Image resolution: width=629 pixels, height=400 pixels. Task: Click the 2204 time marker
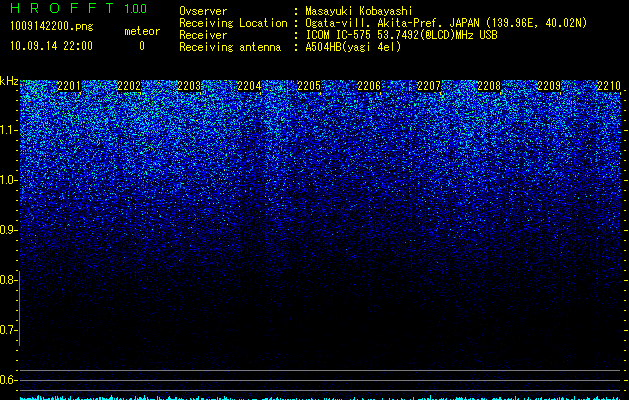[249, 86]
